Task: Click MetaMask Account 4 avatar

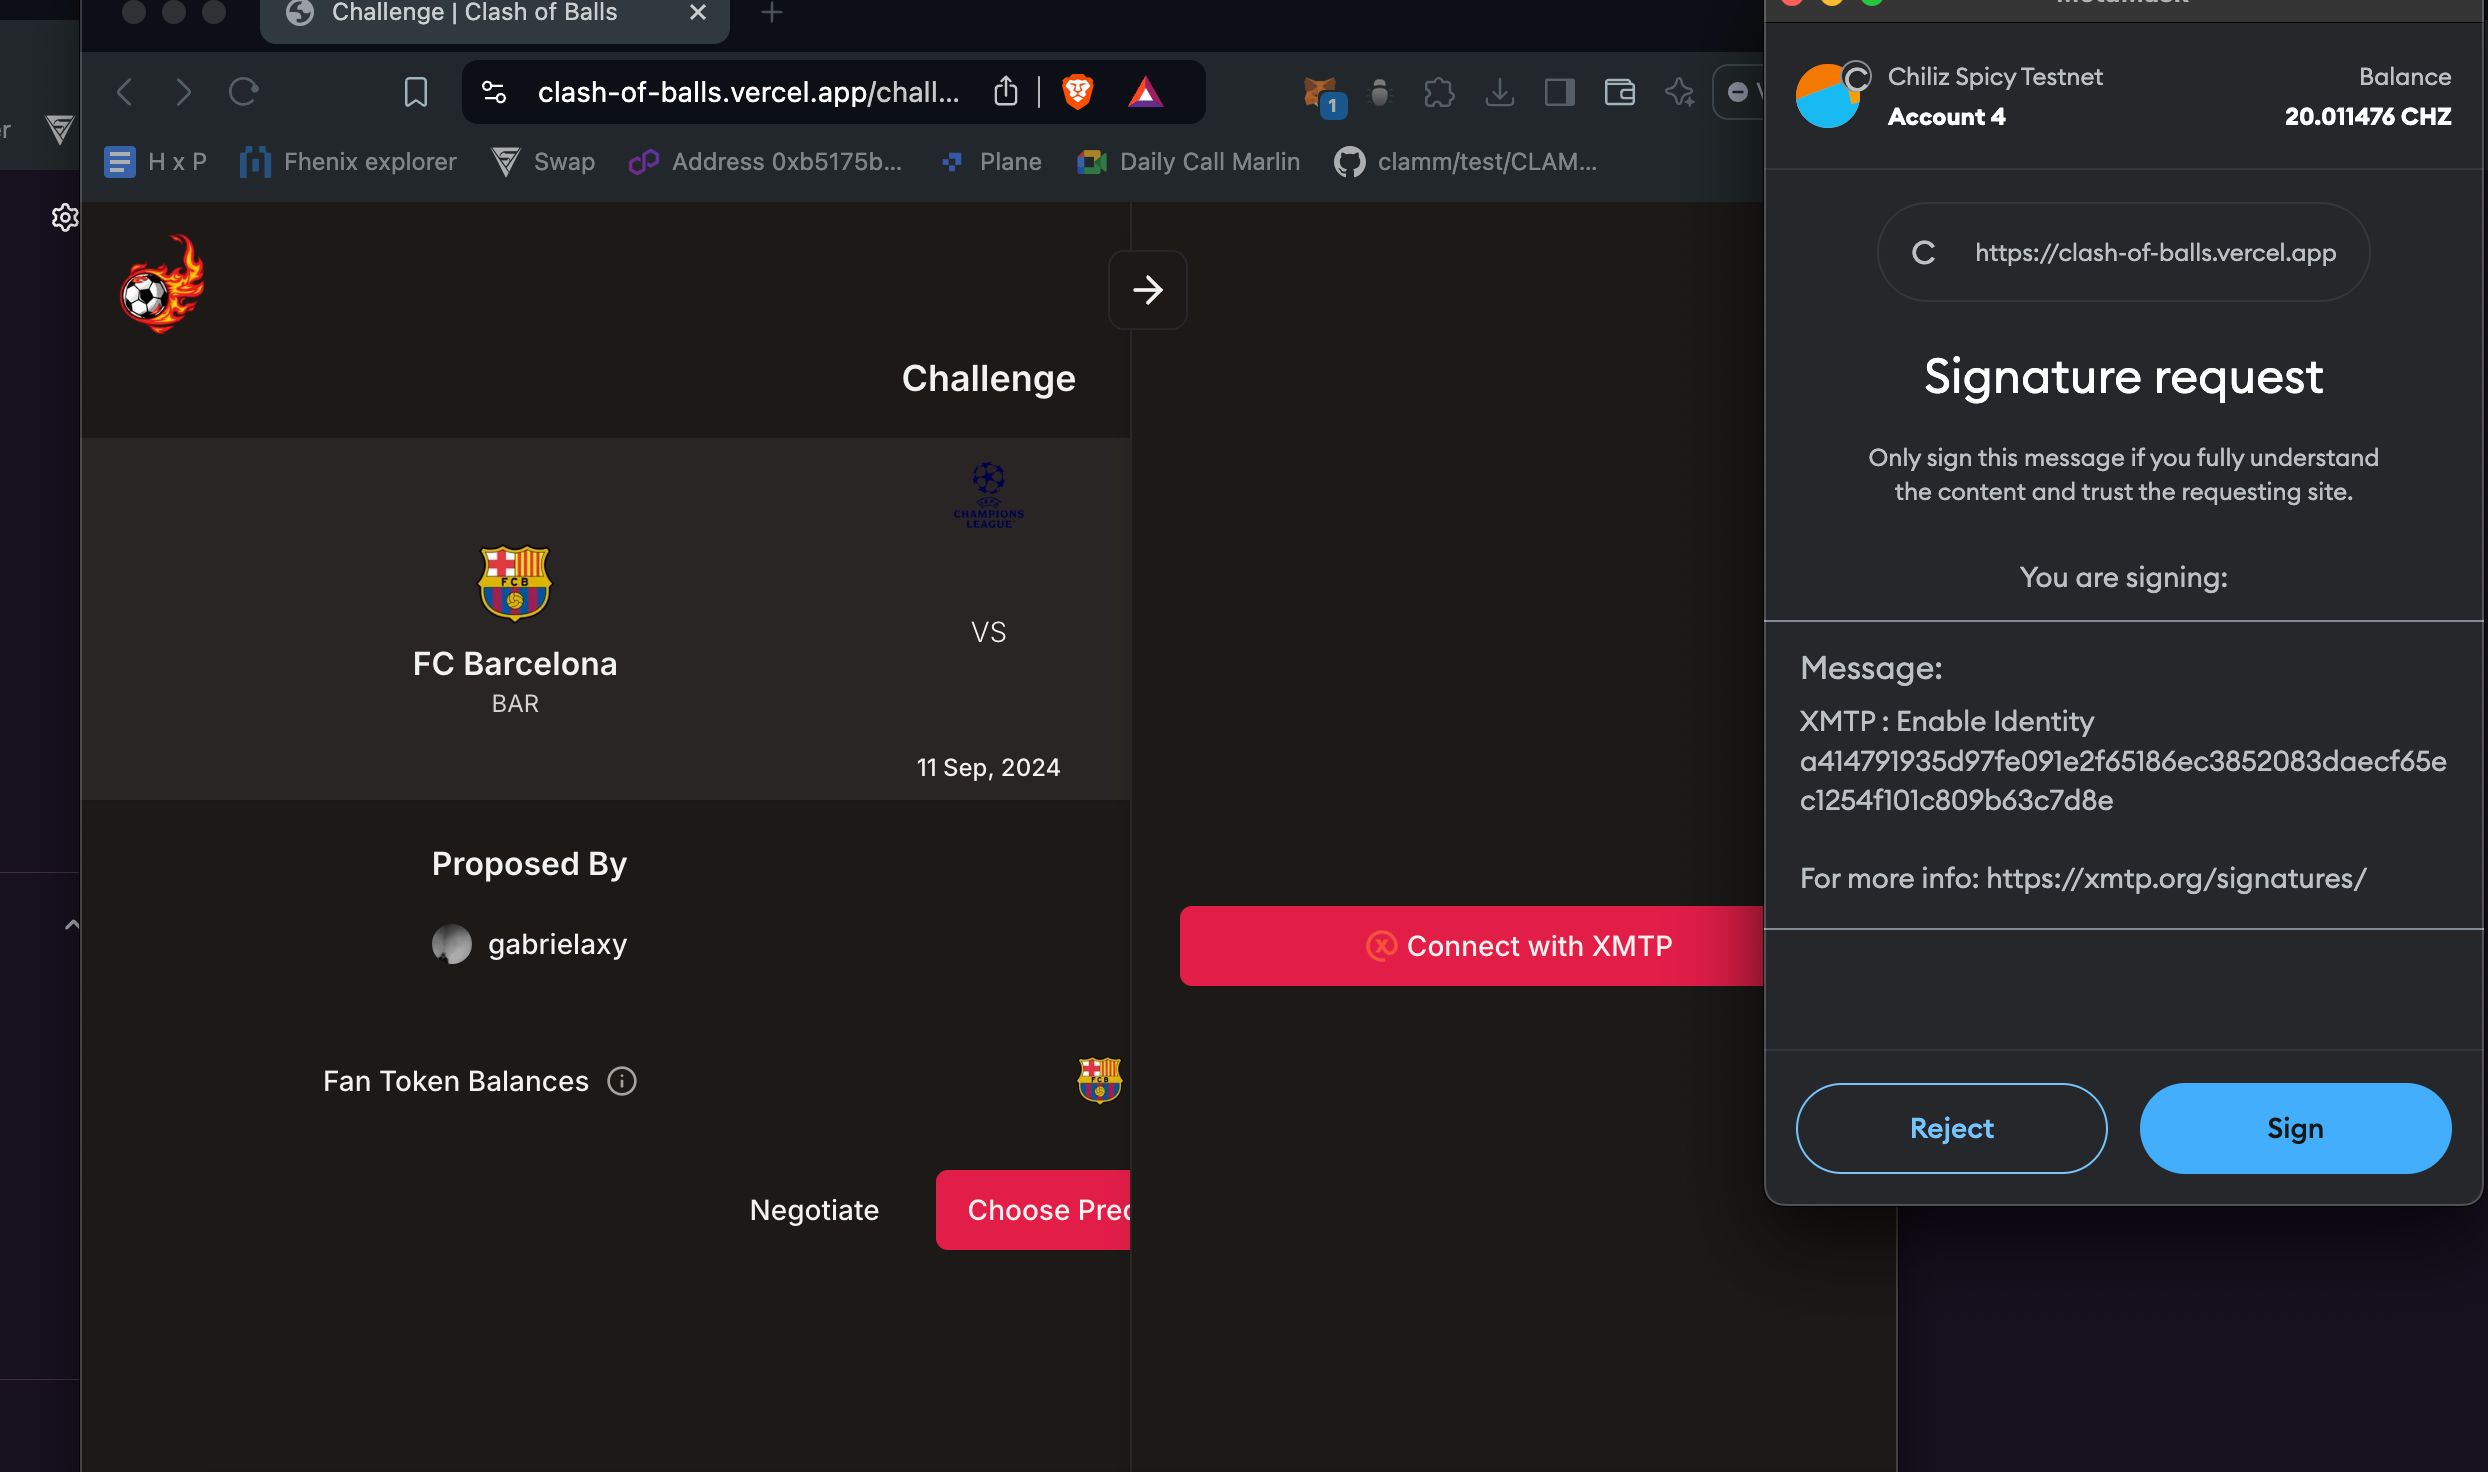Action: 1830,95
